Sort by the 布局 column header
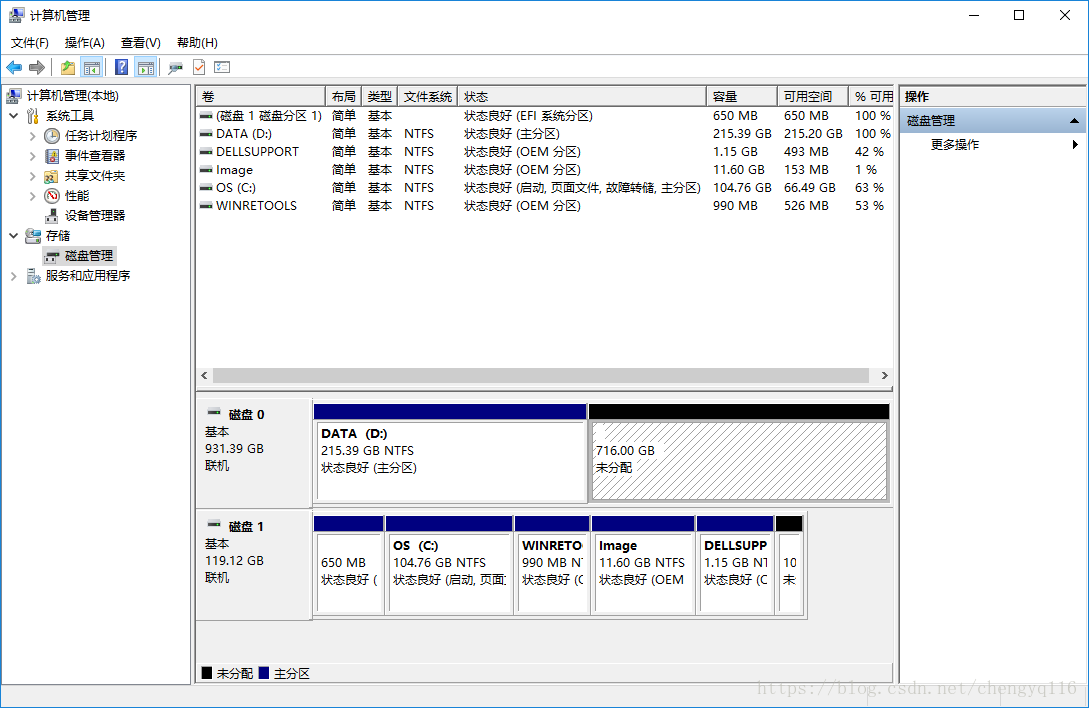 coord(344,97)
